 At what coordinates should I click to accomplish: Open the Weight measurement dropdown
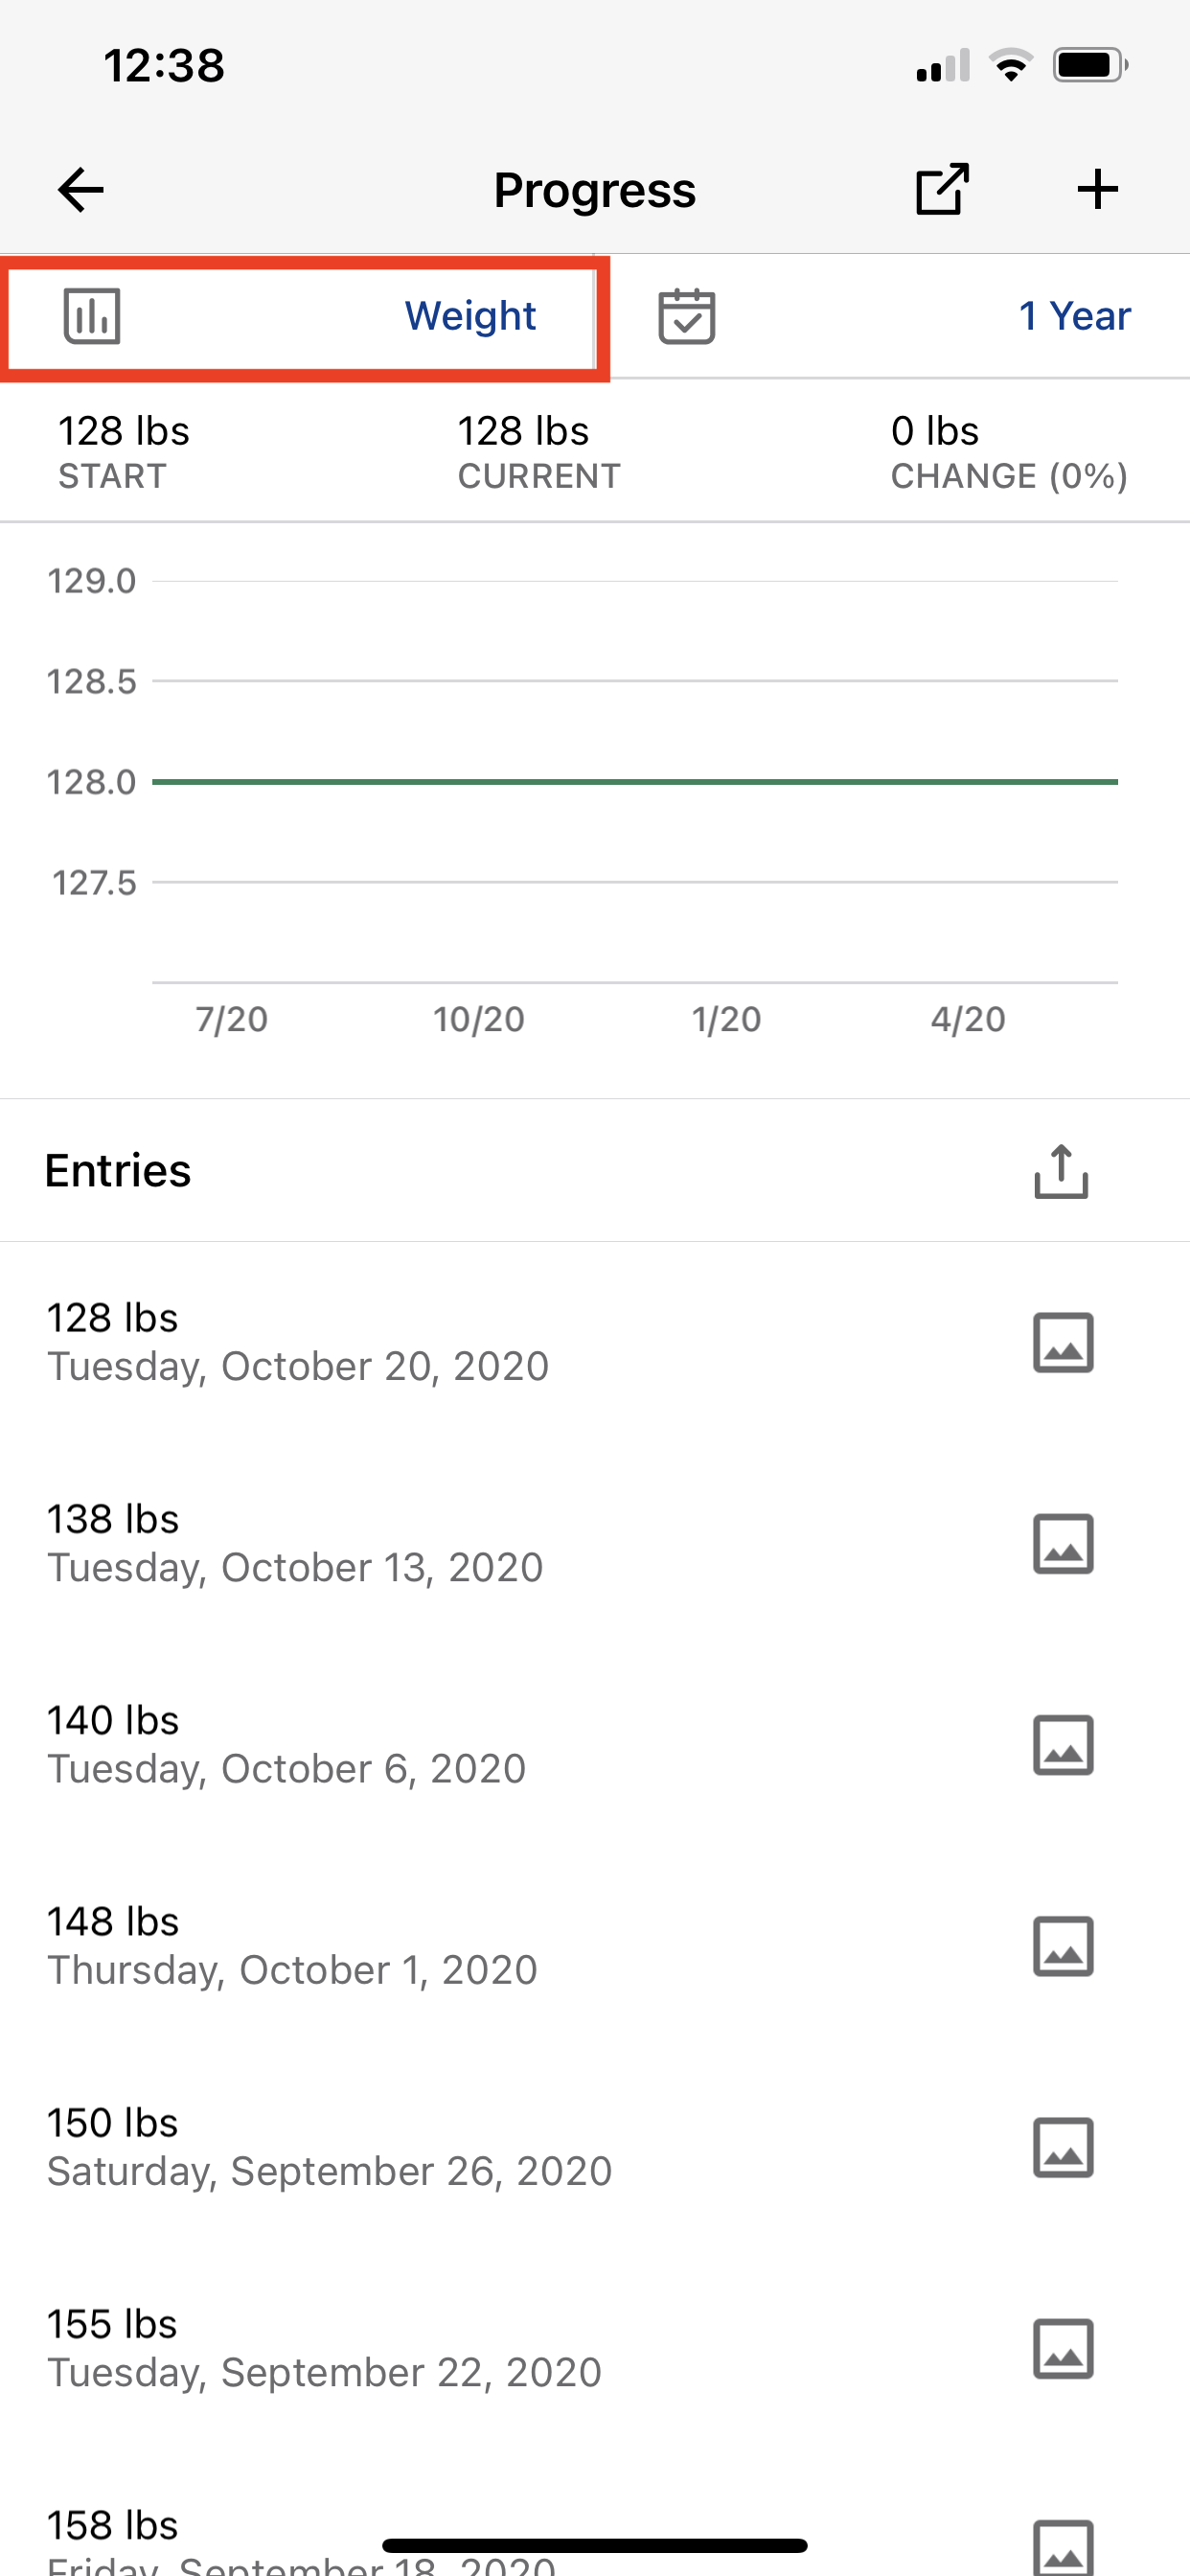pyautogui.click(x=470, y=316)
